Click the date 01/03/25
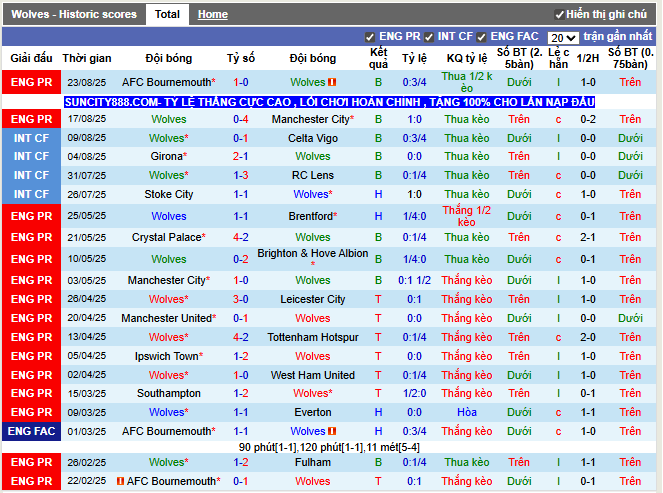 (x=87, y=431)
